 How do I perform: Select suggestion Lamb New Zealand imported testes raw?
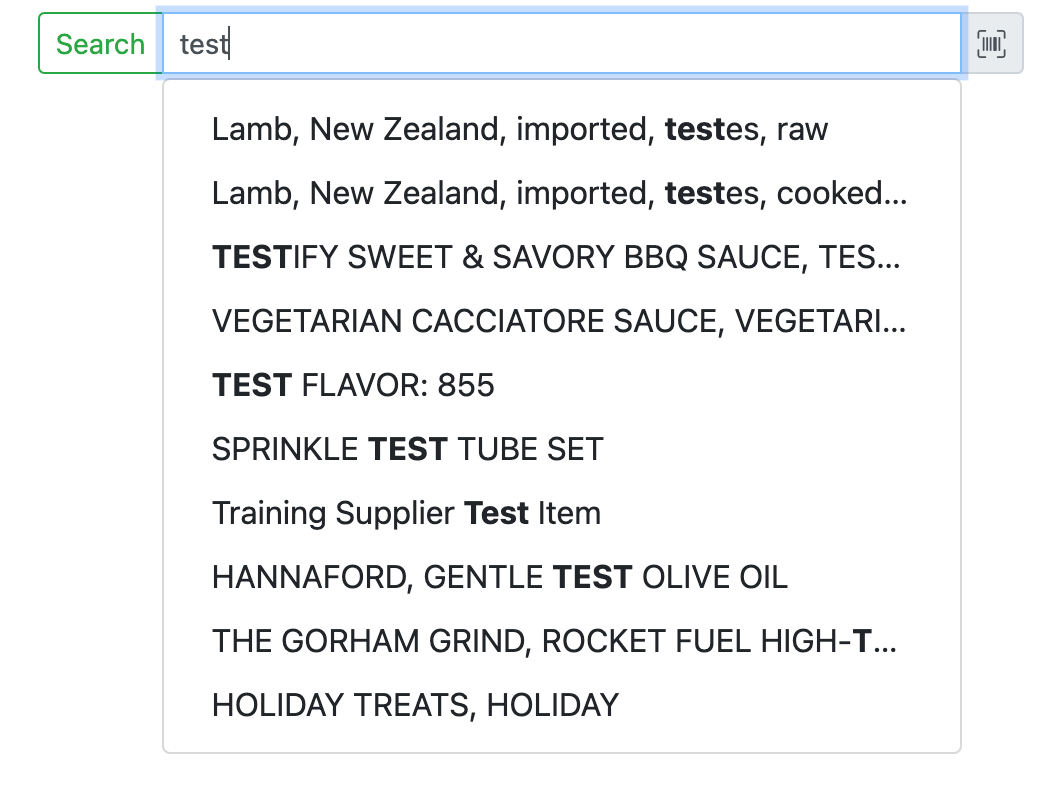[519, 128]
